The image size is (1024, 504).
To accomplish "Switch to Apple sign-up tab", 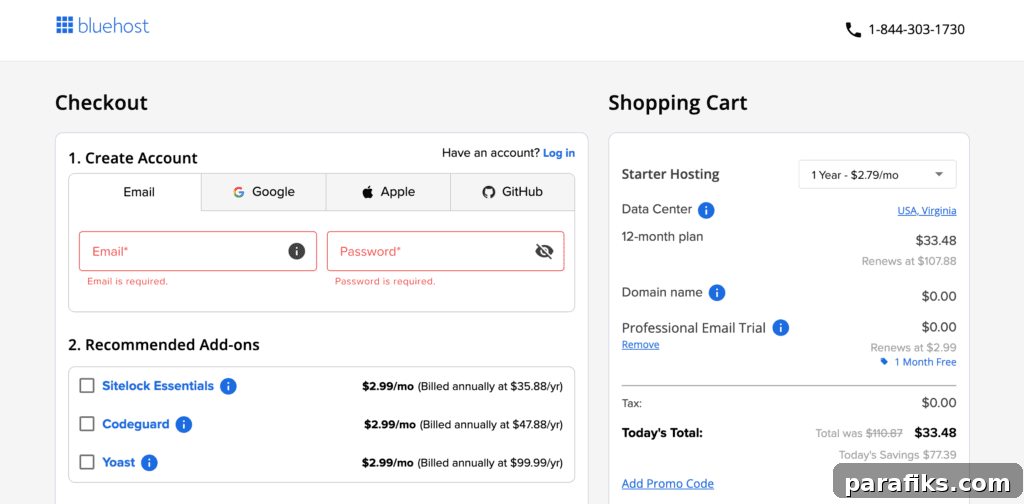I will (388, 192).
